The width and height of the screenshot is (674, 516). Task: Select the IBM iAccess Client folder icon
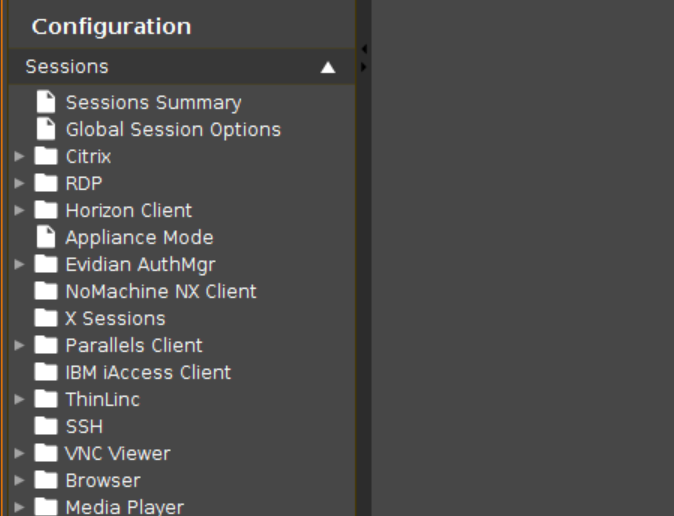(x=46, y=372)
